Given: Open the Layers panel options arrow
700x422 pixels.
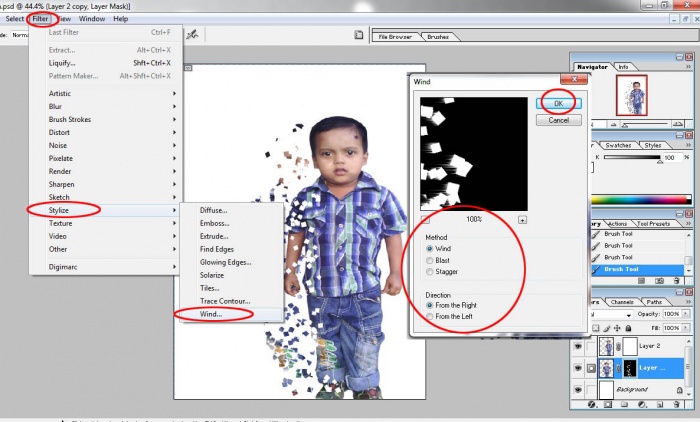Looking at the screenshot, I should click(x=688, y=302).
